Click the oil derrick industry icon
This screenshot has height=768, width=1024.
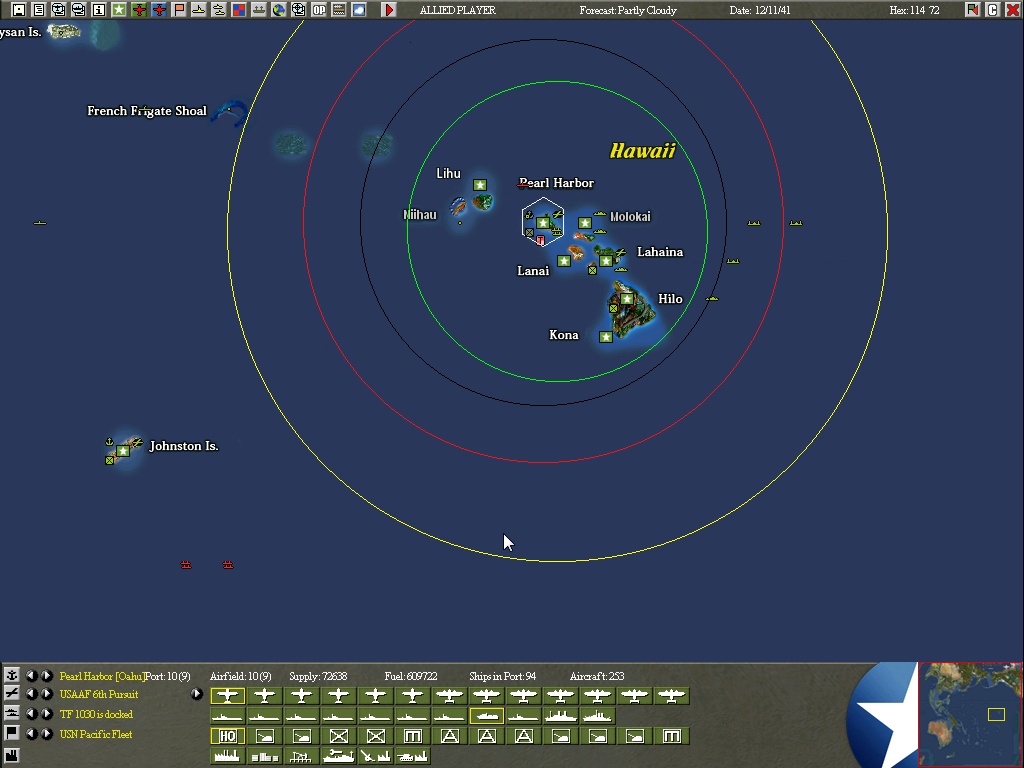[301, 756]
